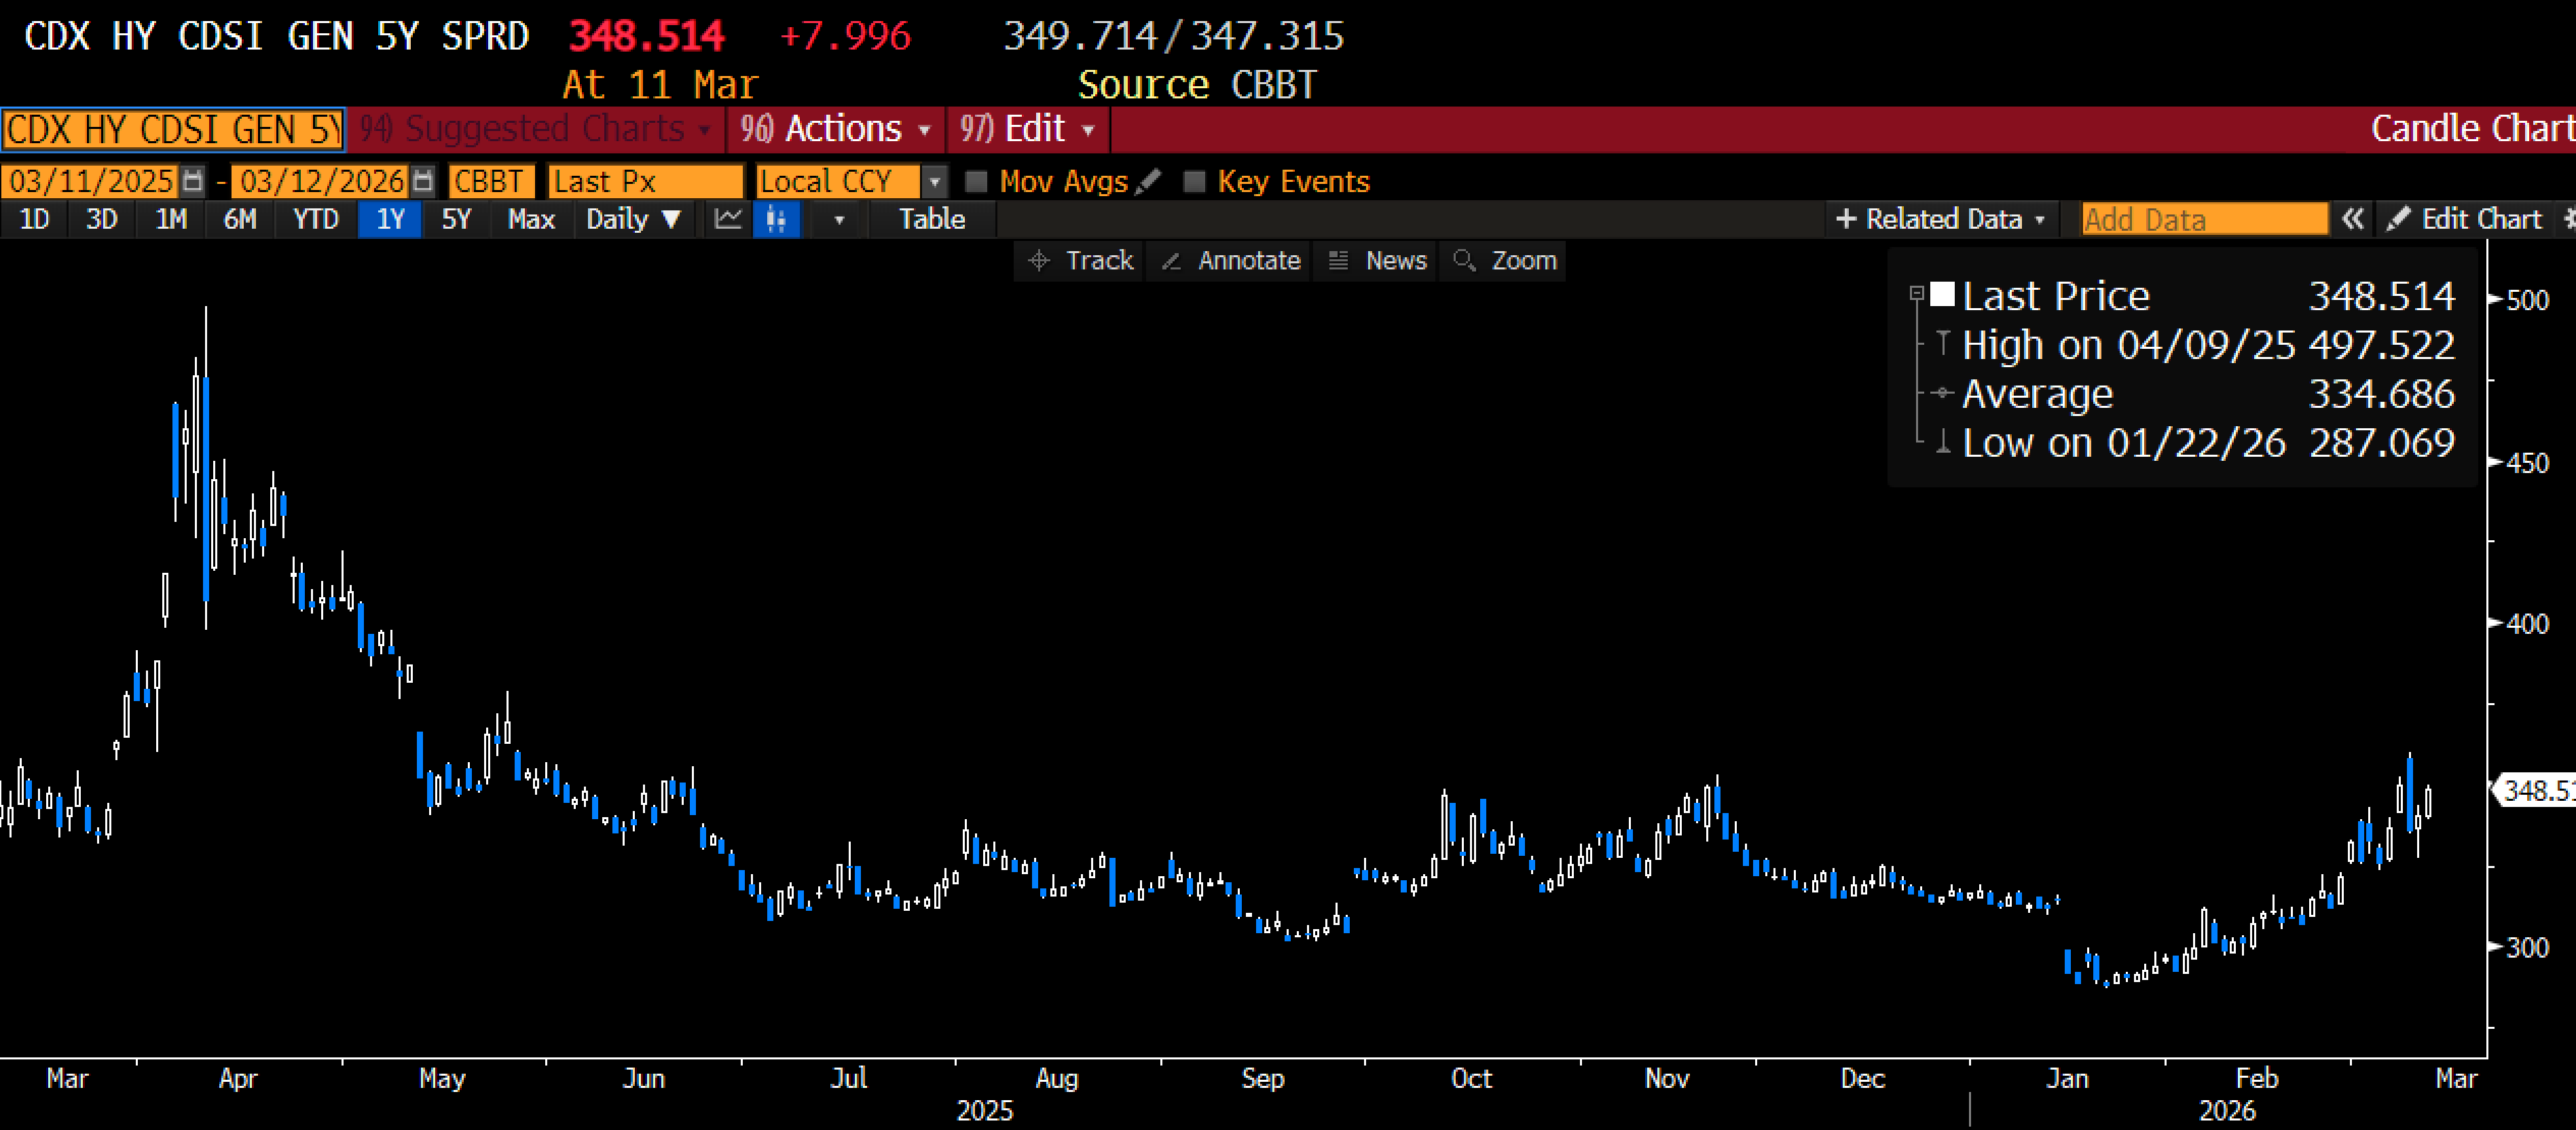The width and height of the screenshot is (2576, 1130).
Task: Click the Table view button
Action: pyautogui.click(x=931, y=219)
